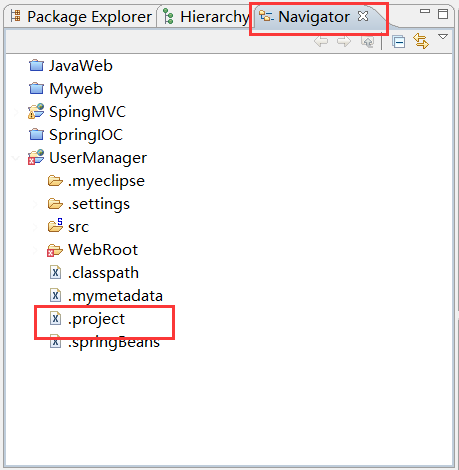Select the .mymetadata file

click(x=106, y=296)
